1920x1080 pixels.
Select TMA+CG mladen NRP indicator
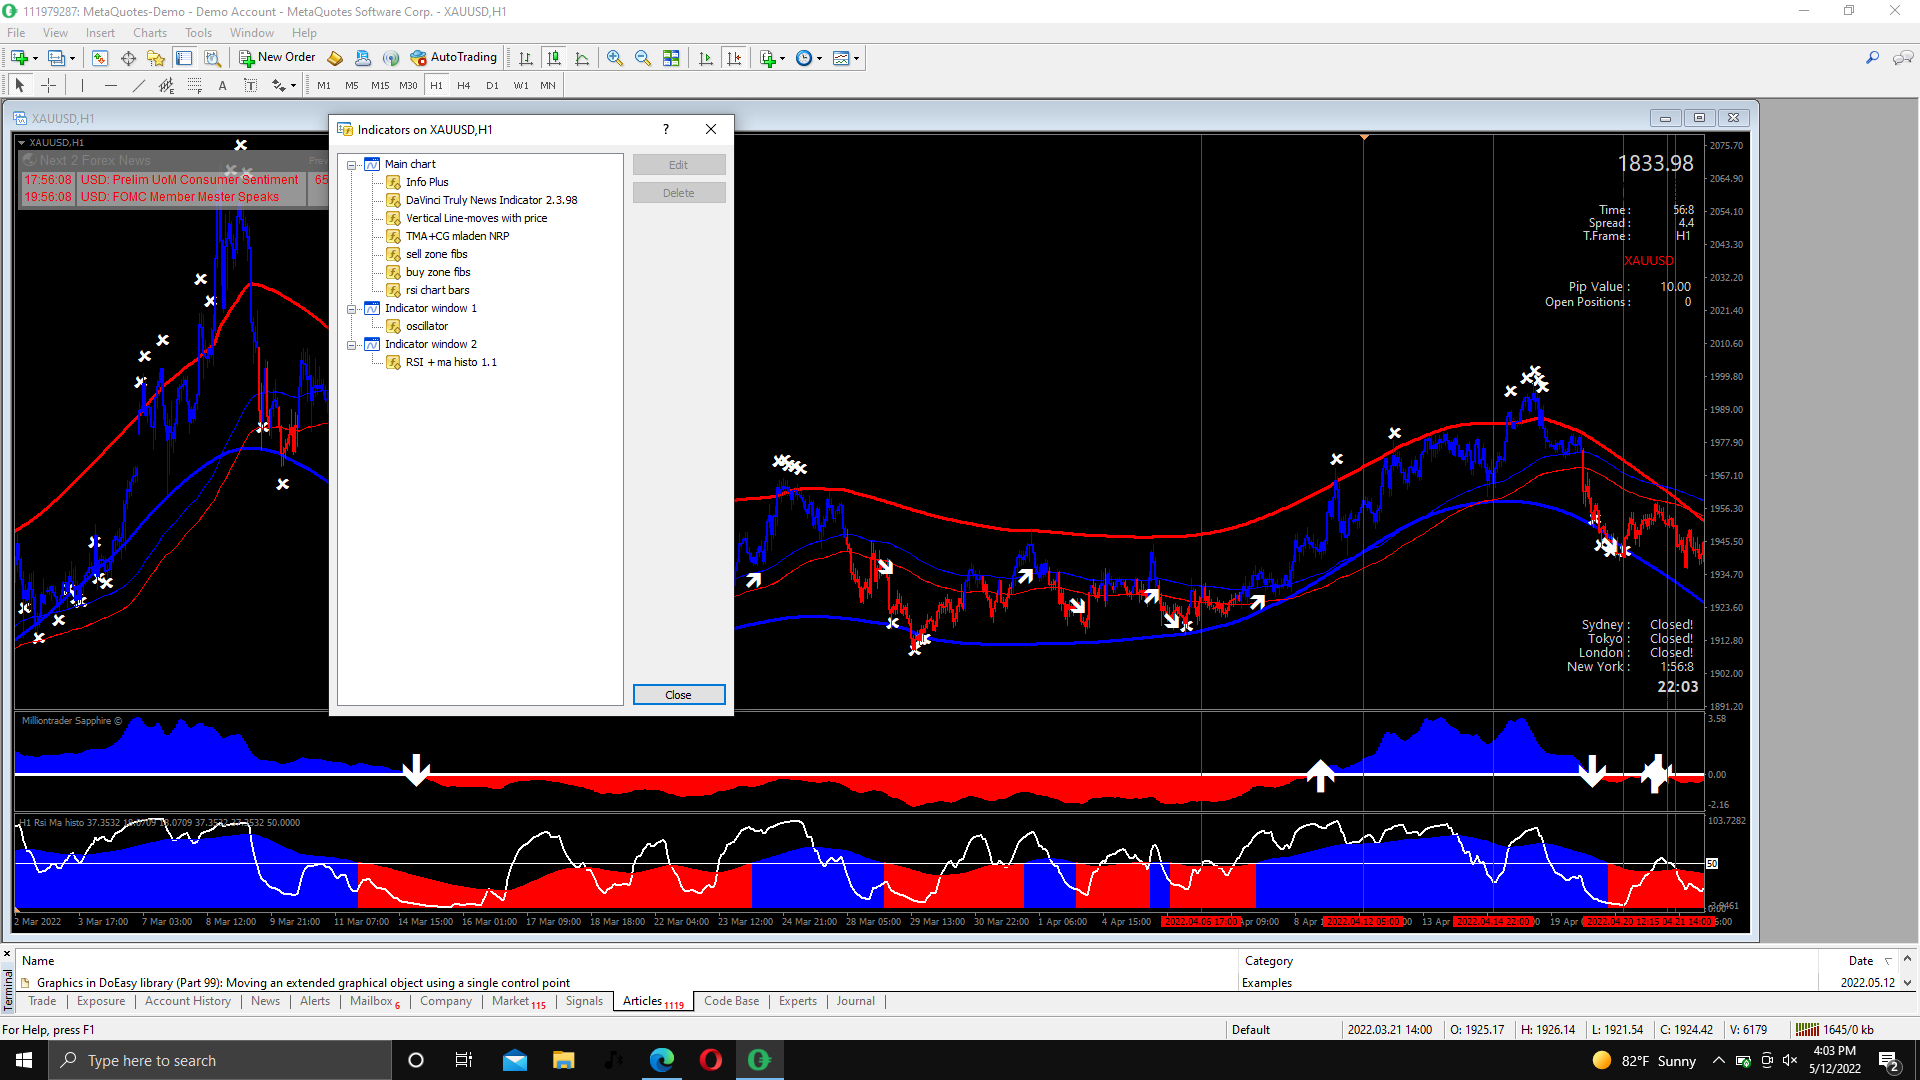pos(457,236)
